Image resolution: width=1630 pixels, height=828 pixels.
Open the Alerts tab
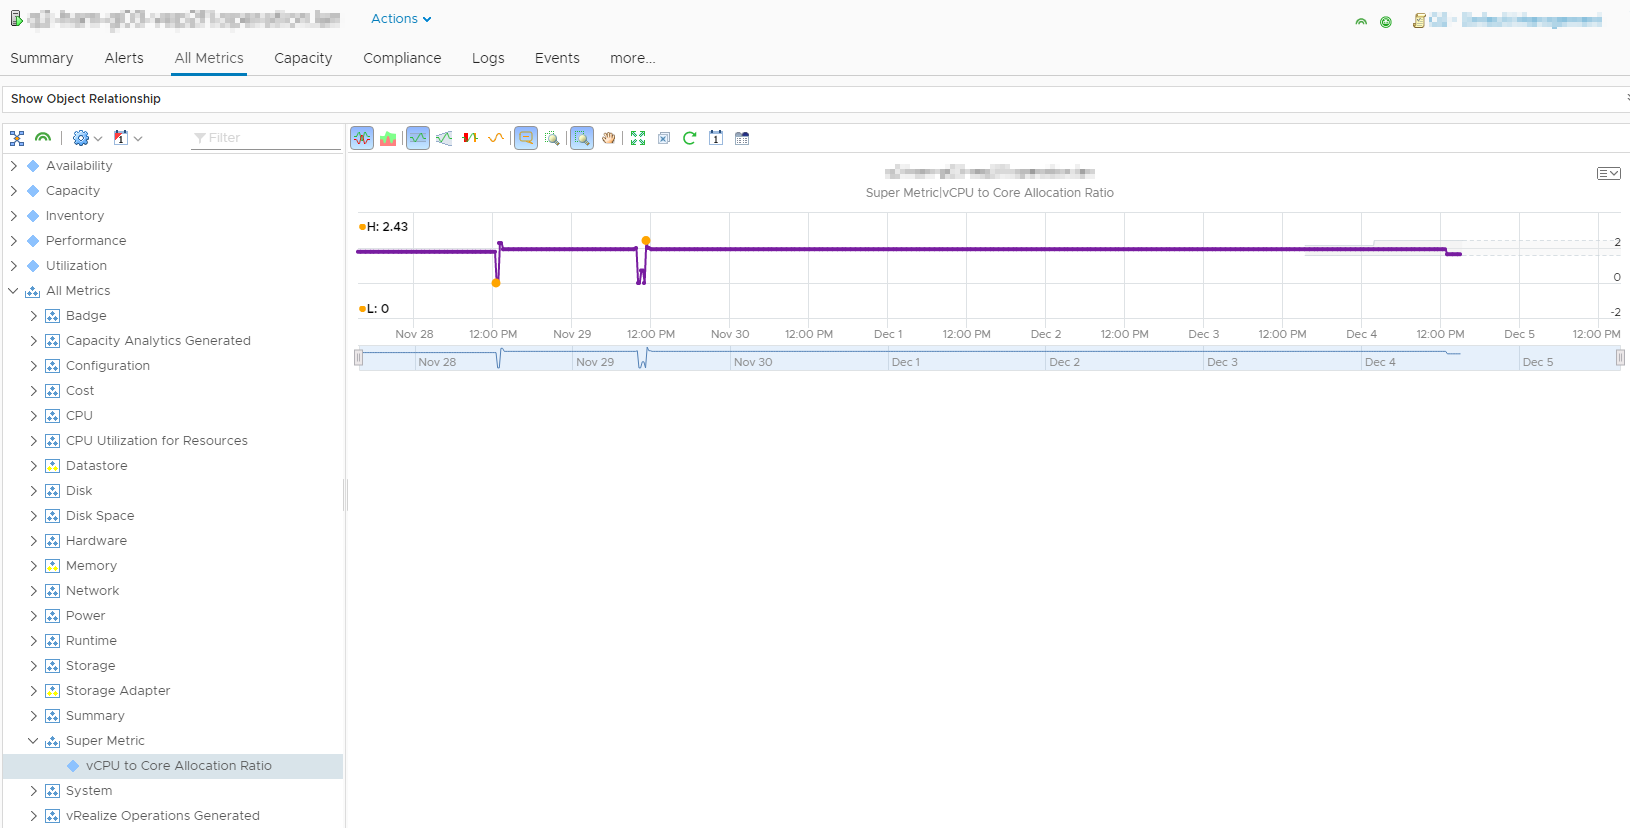click(124, 58)
